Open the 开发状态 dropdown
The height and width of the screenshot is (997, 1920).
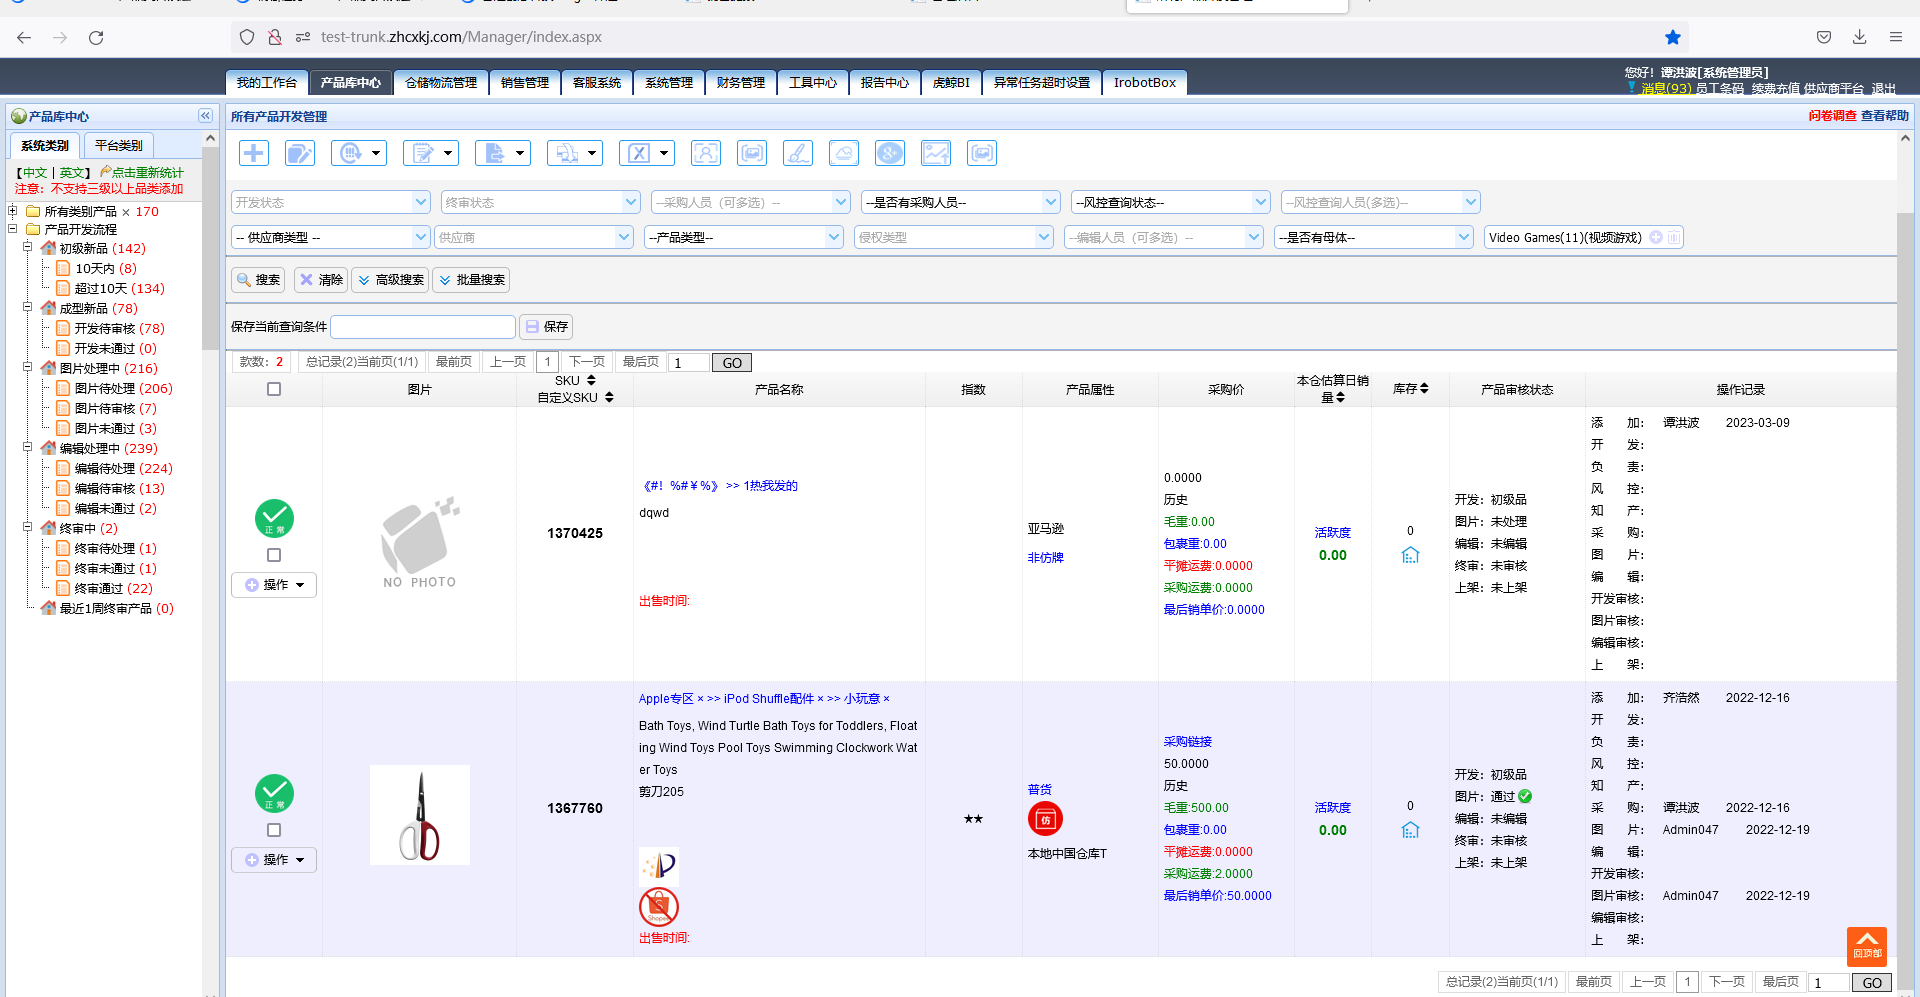(x=331, y=202)
